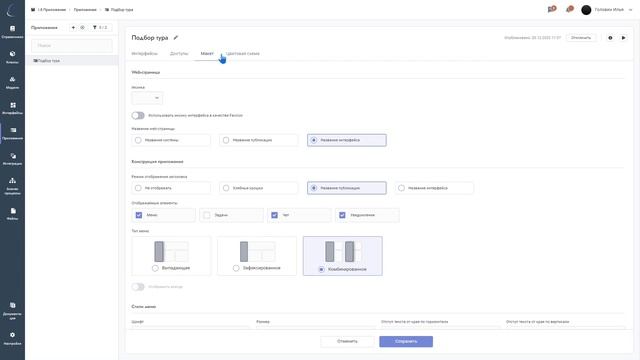The image size is (640, 360).
Task: Click the Подбор тура page title
Action: coord(150,38)
